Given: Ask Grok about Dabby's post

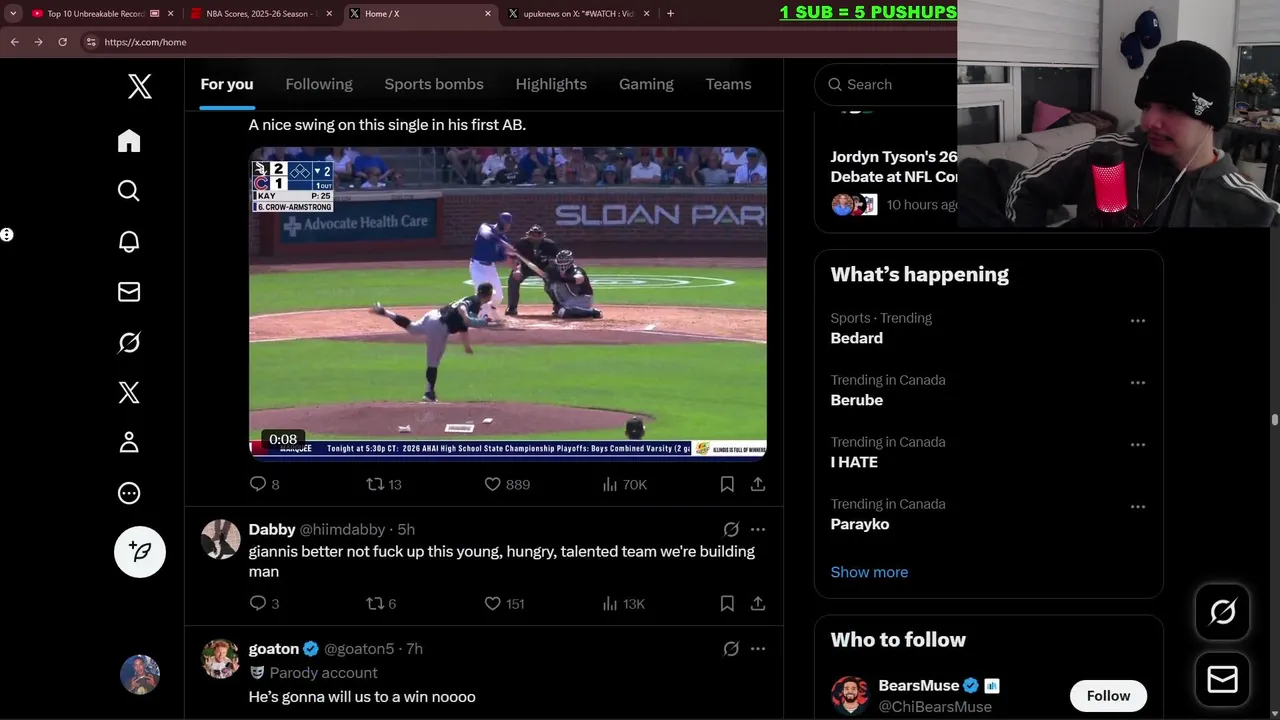Looking at the screenshot, I should (731, 530).
